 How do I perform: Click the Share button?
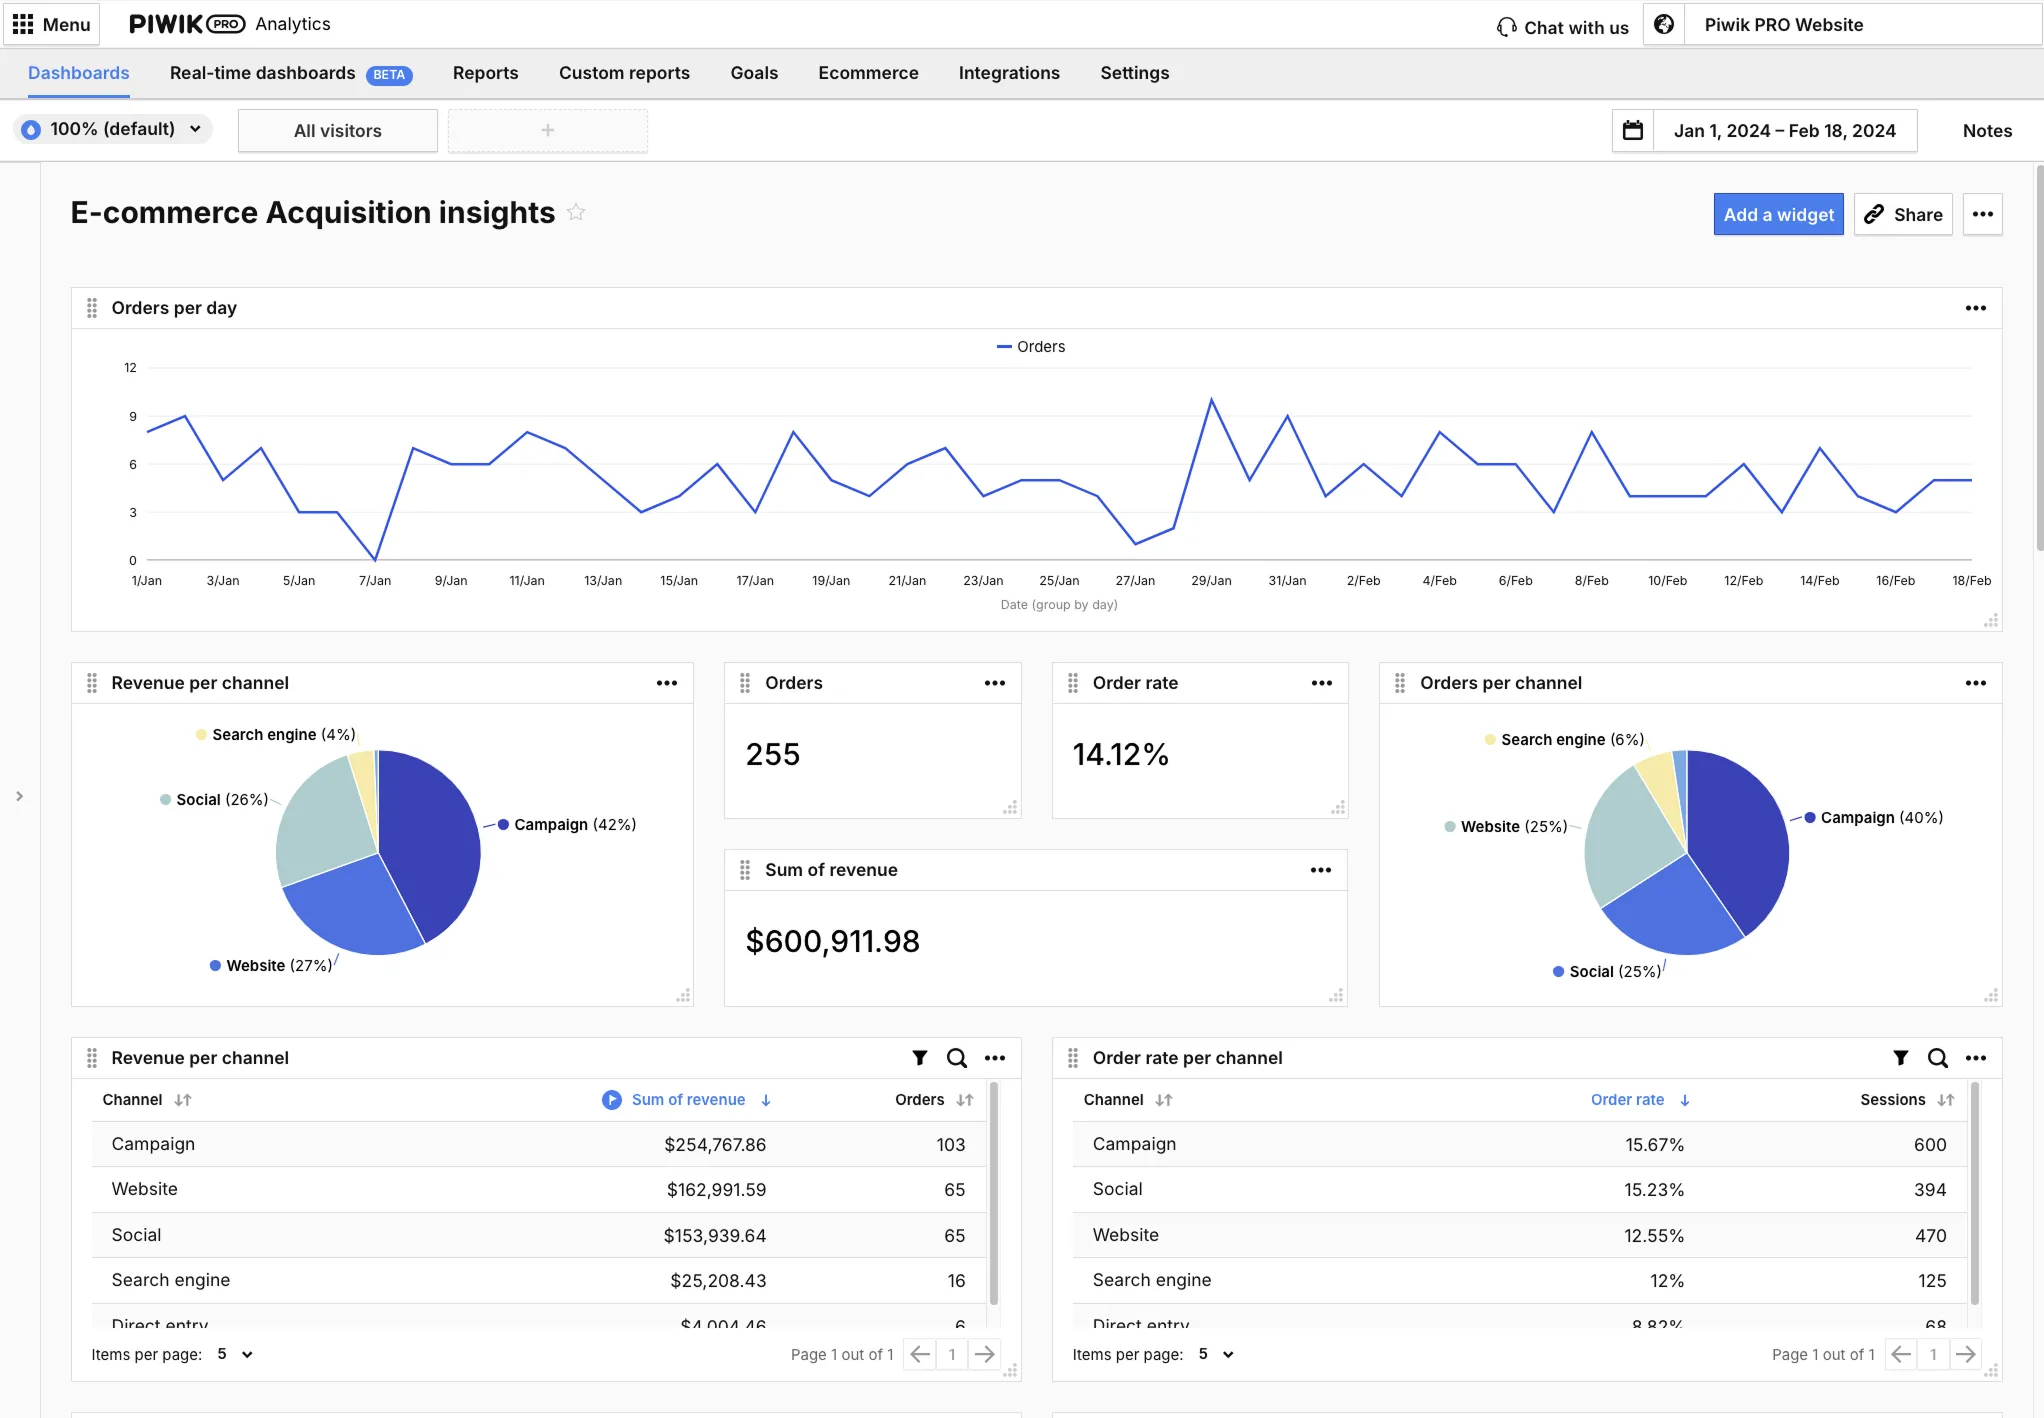click(1902, 215)
